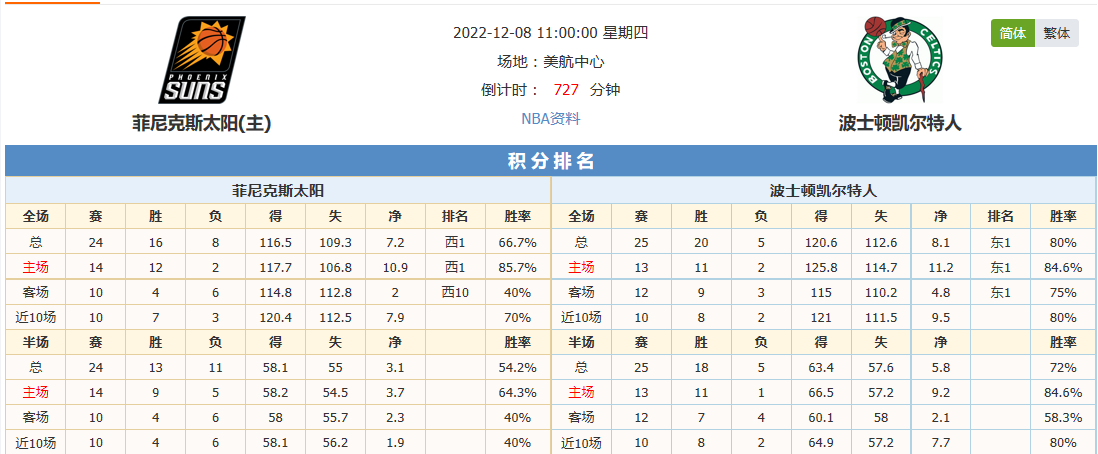The width and height of the screenshot is (1098, 454).
Task: Click Celtics total points conceded 112.6
Action: (881, 242)
